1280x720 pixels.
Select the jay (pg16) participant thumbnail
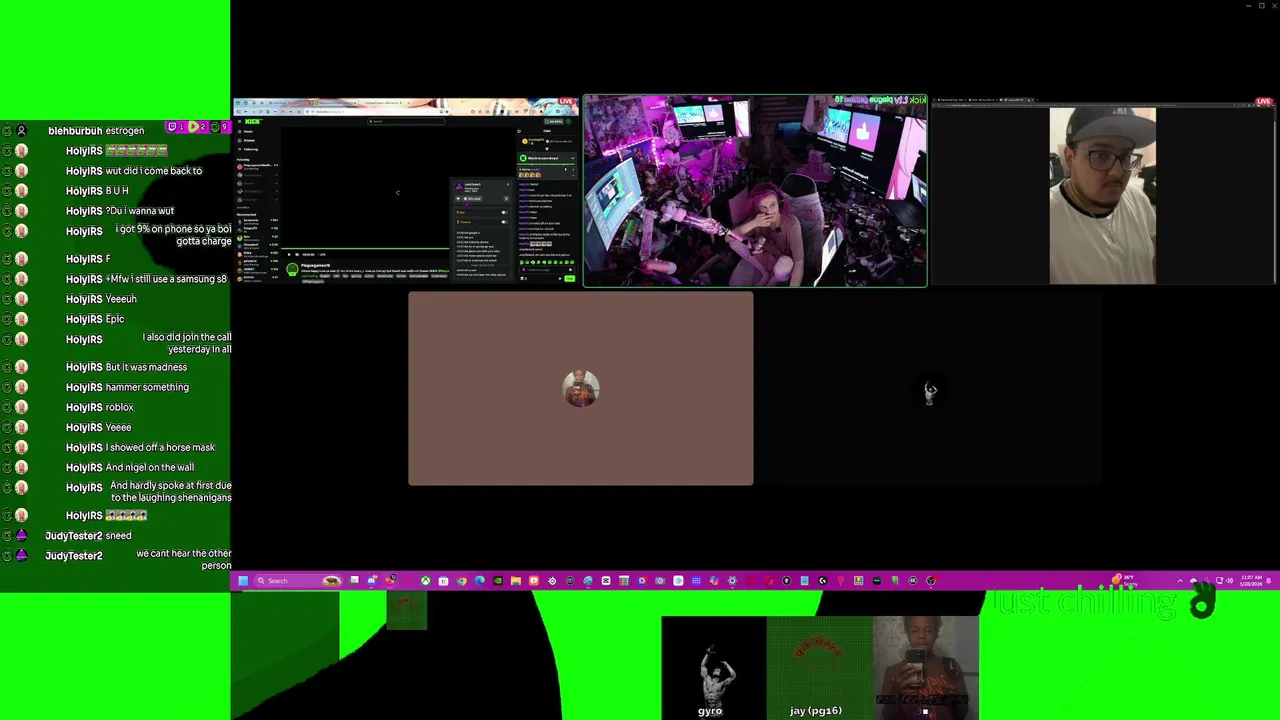tap(819, 667)
